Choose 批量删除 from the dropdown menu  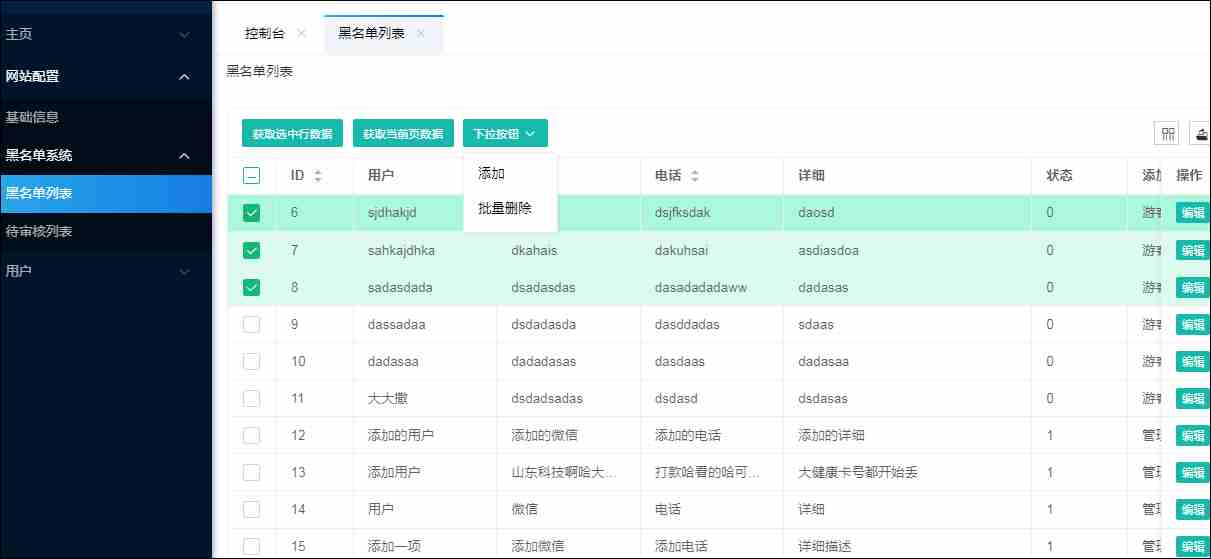(x=505, y=208)
